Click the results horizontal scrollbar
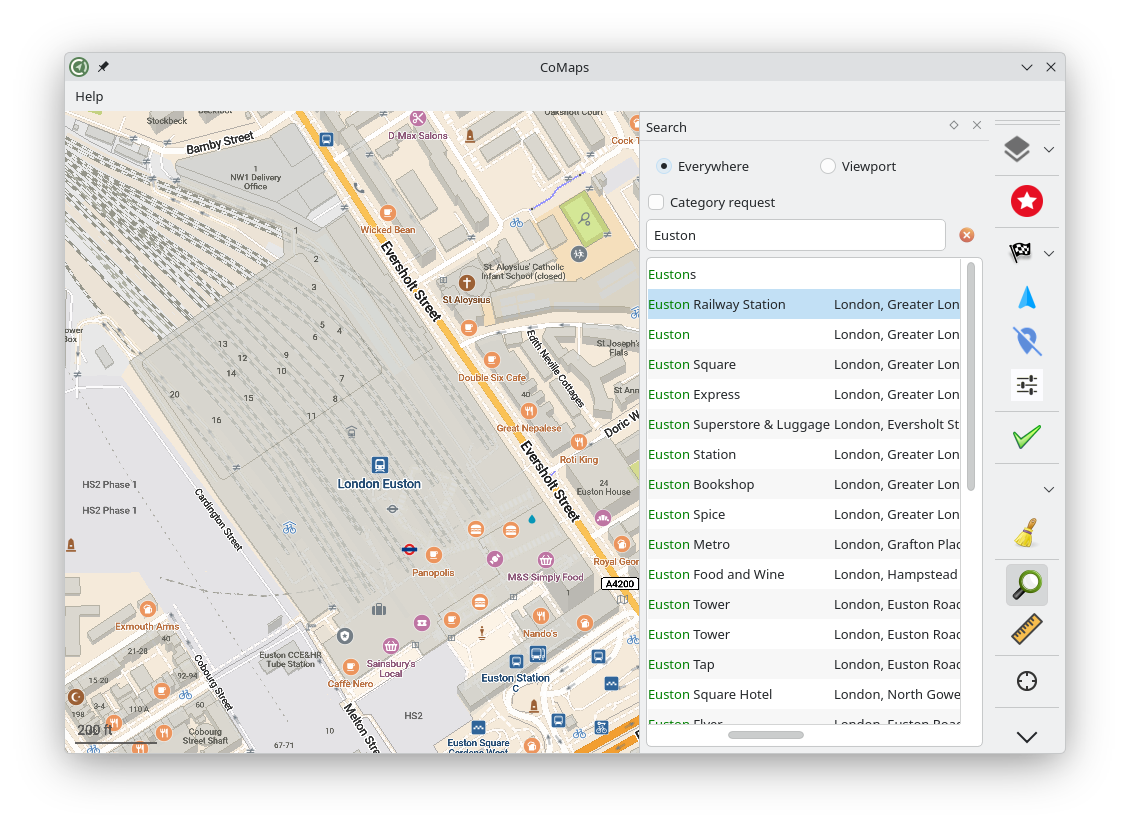 point(765,735)
